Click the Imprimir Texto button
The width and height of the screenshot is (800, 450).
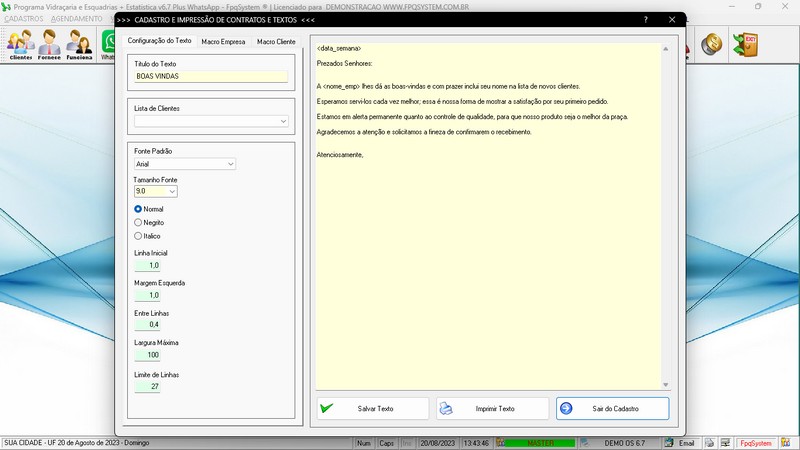[x=493, y=408]
